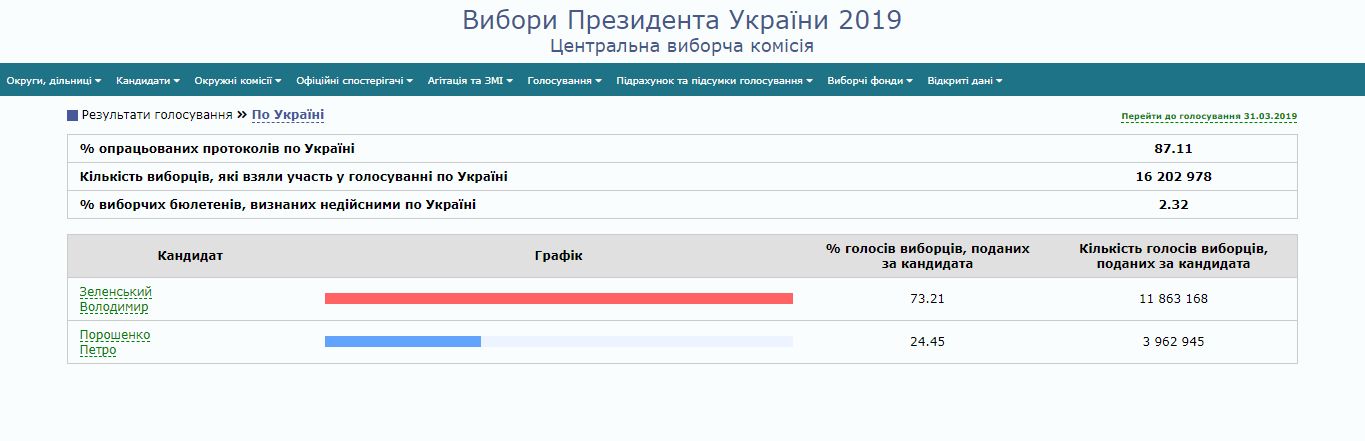Open the Окружні комісії menu
The width and height of the screenshot is (1365, 441).
coord(238,80)
